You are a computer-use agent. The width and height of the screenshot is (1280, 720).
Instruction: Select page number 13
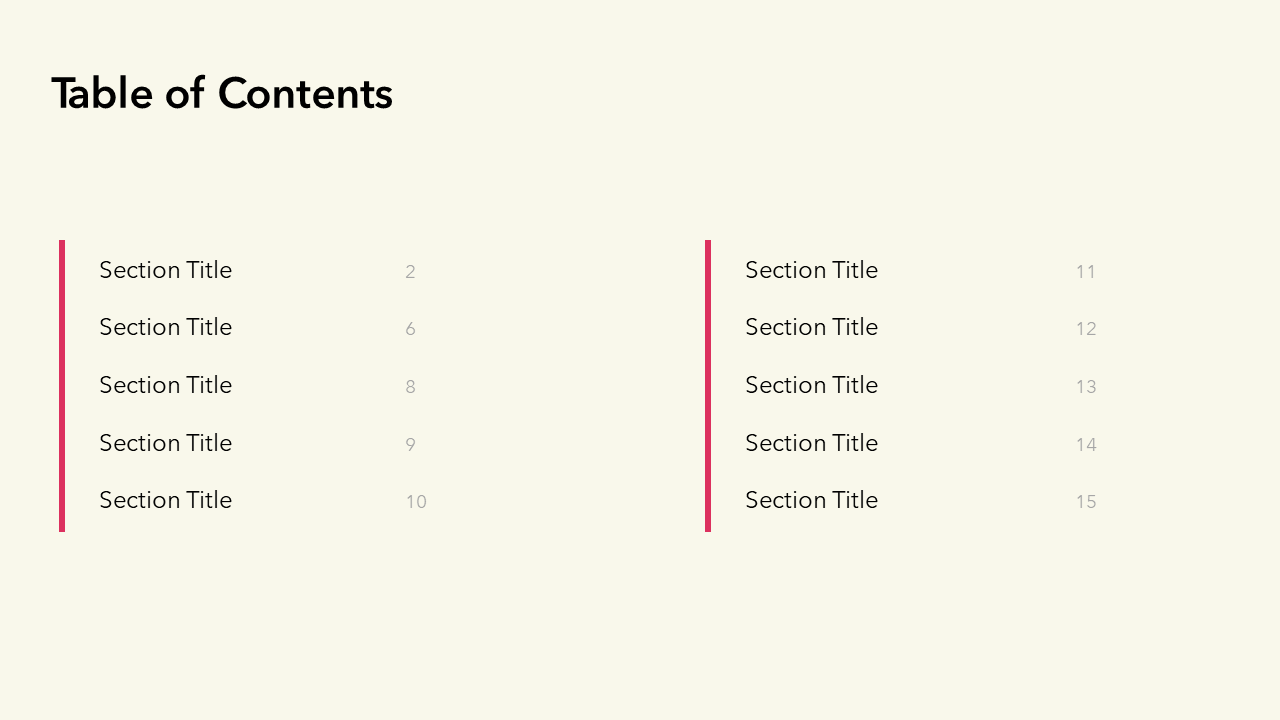point(1086,387)
